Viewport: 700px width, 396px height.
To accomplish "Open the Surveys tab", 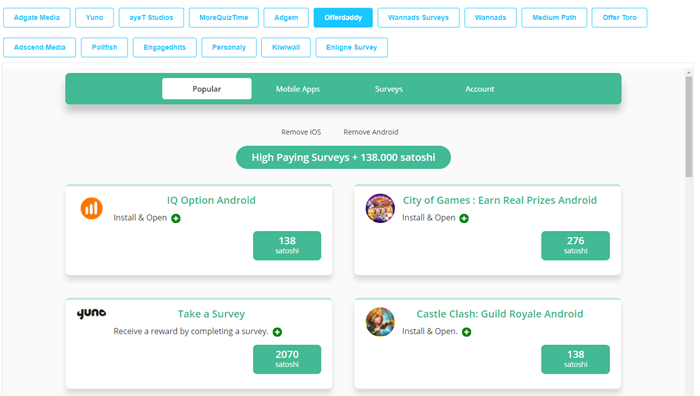I will [x=389, y=89].
